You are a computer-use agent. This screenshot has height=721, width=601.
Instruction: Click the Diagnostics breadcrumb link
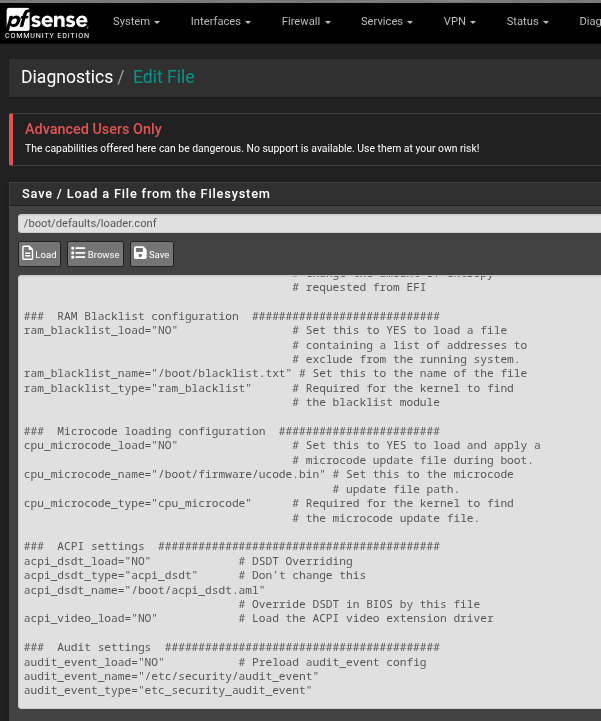67,77
